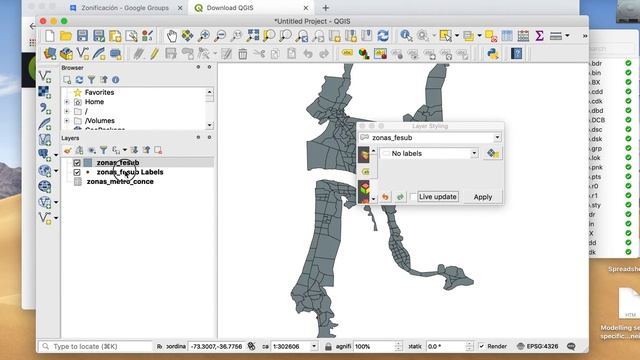
Task: Open the map scale dropdown 1:302606
Action: tap(314, 347)
